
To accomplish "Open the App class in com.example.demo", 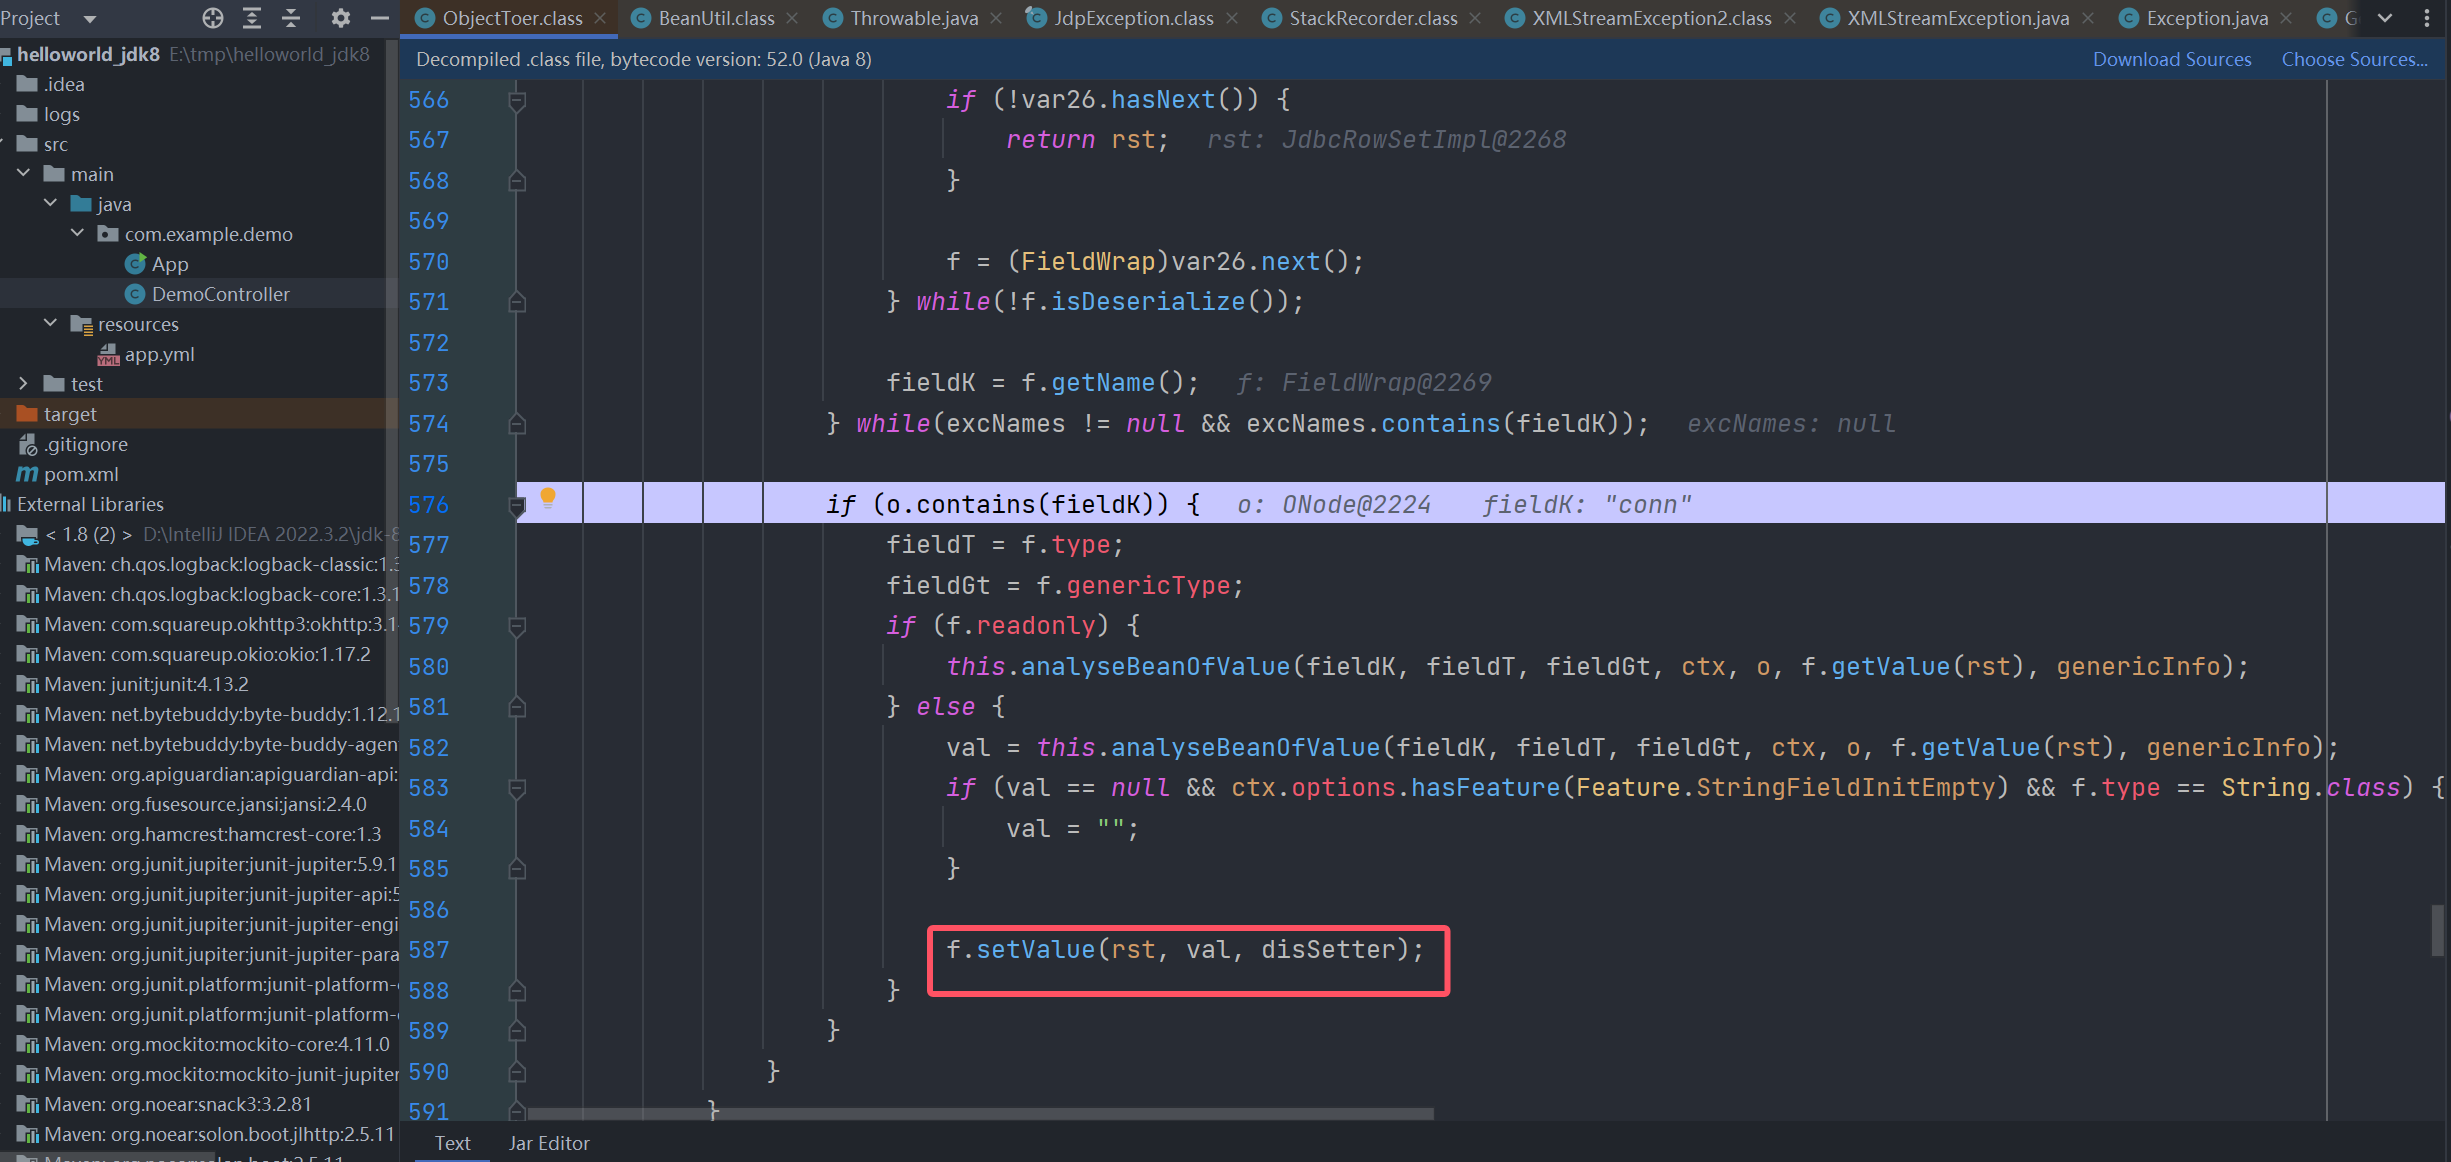I will tap(170, 263).
